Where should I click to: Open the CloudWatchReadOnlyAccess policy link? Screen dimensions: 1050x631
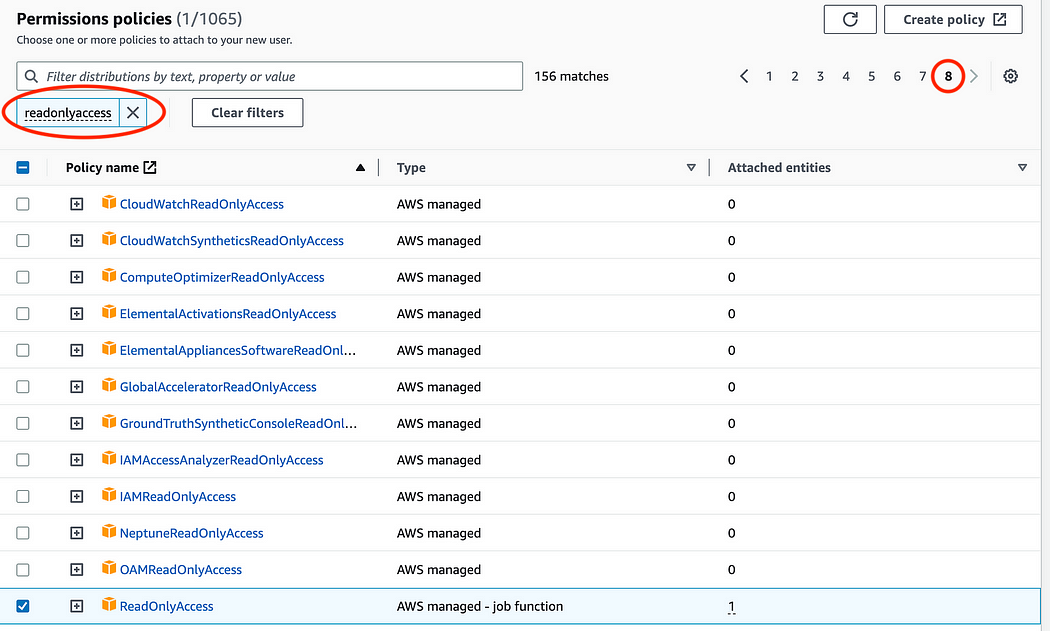tap(202, 204)
